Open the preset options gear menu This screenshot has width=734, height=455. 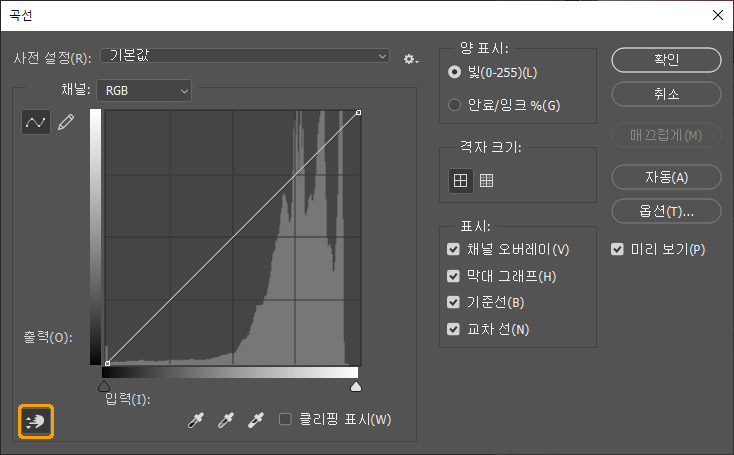pyautogui.click(x=411, y=59)
